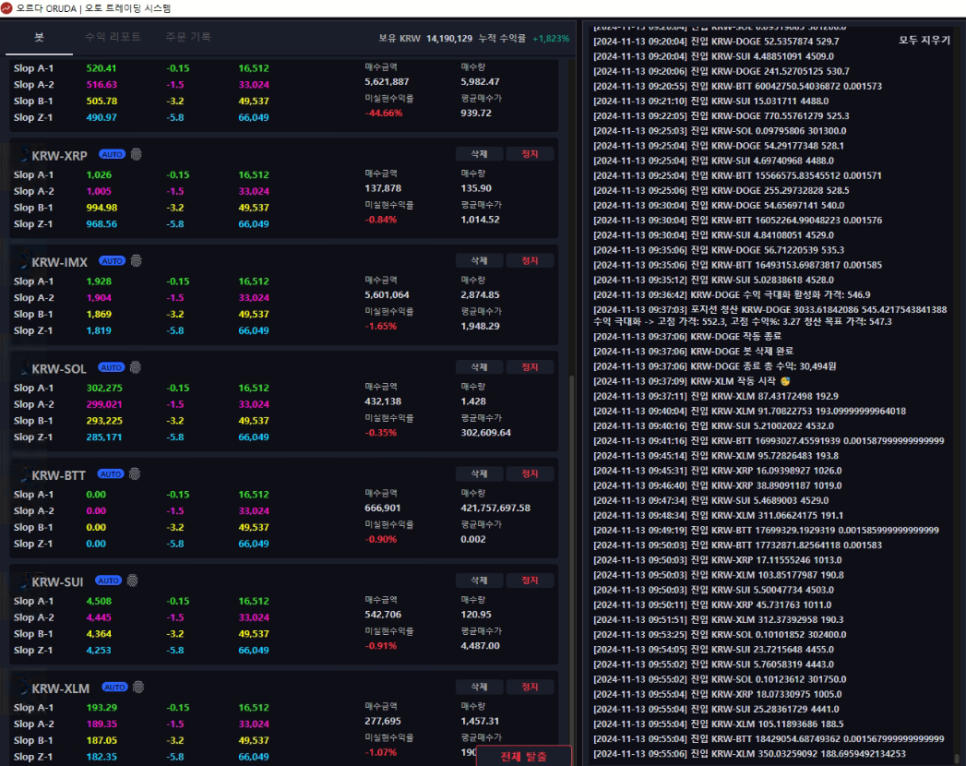Delete the KRW-IMX bot with 삭제
The height and width of the screenshot is (766, 966).
pyautogui.click(x=479, y=261)
